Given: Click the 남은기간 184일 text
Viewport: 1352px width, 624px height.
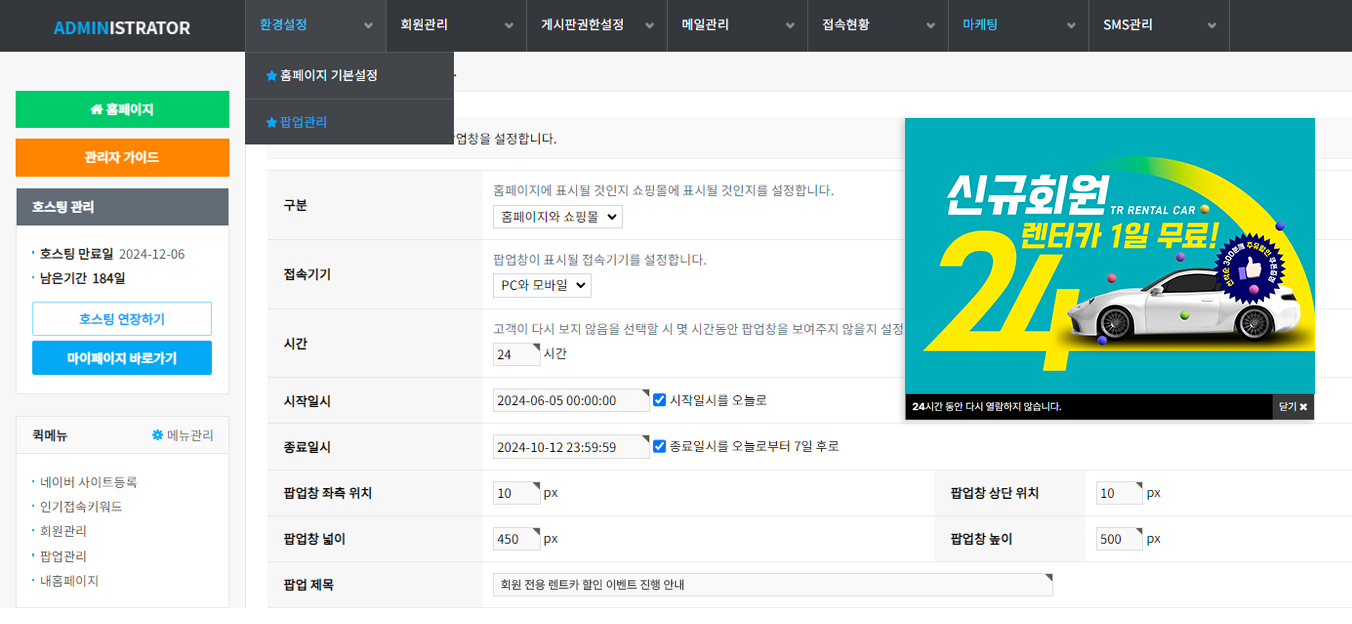Looking at the screenshot, I should coord(82,278).
